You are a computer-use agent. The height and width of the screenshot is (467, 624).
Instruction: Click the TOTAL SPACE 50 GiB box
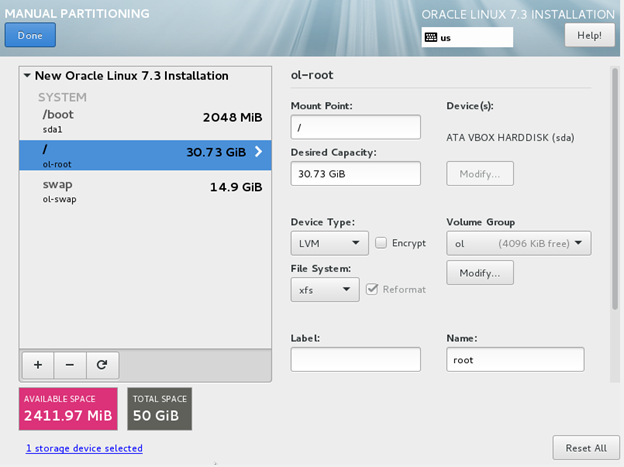(160, 409)
